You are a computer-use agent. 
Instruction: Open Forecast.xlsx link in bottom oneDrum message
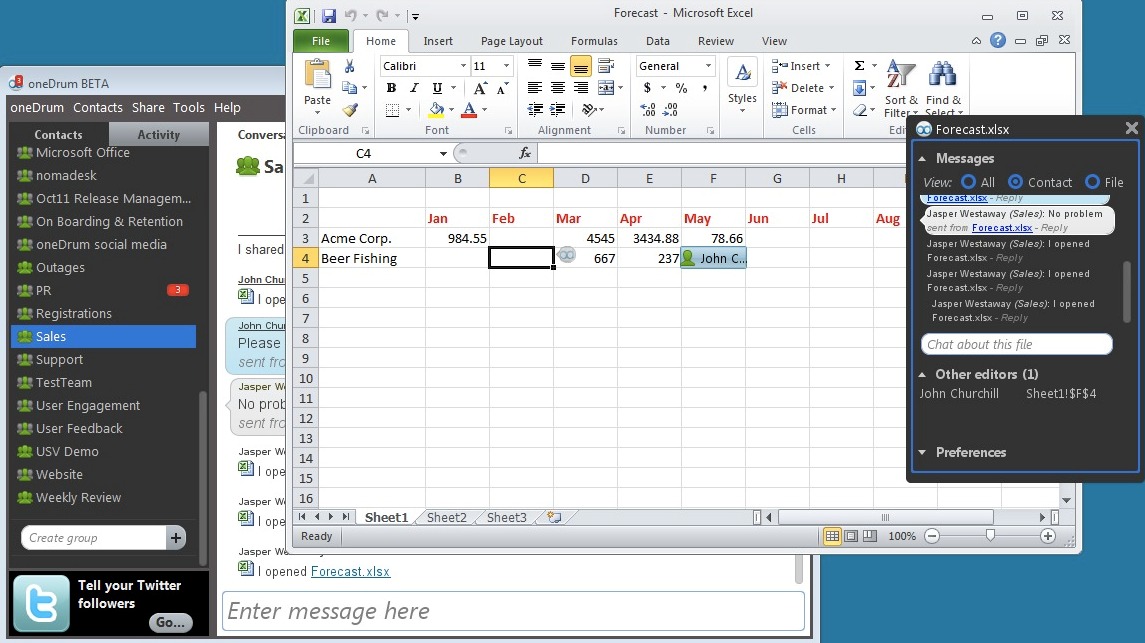351,571
